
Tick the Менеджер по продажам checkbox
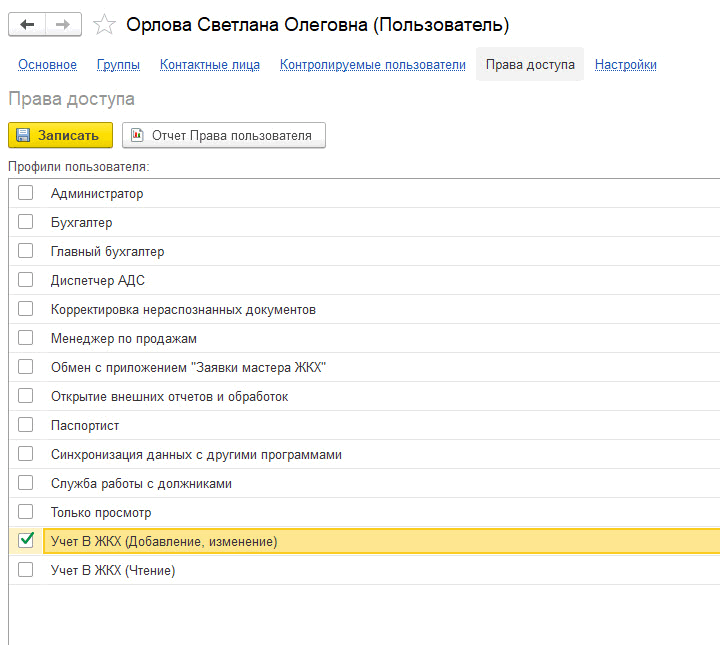pos(26,338)
